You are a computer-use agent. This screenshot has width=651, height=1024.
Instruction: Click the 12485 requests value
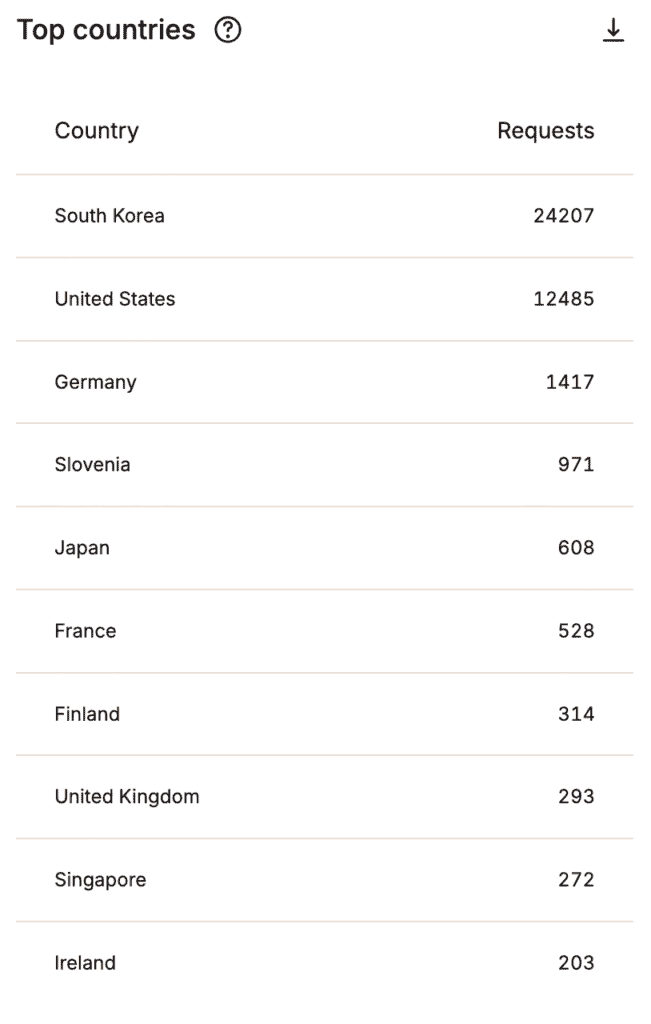(x=564, y=299)
